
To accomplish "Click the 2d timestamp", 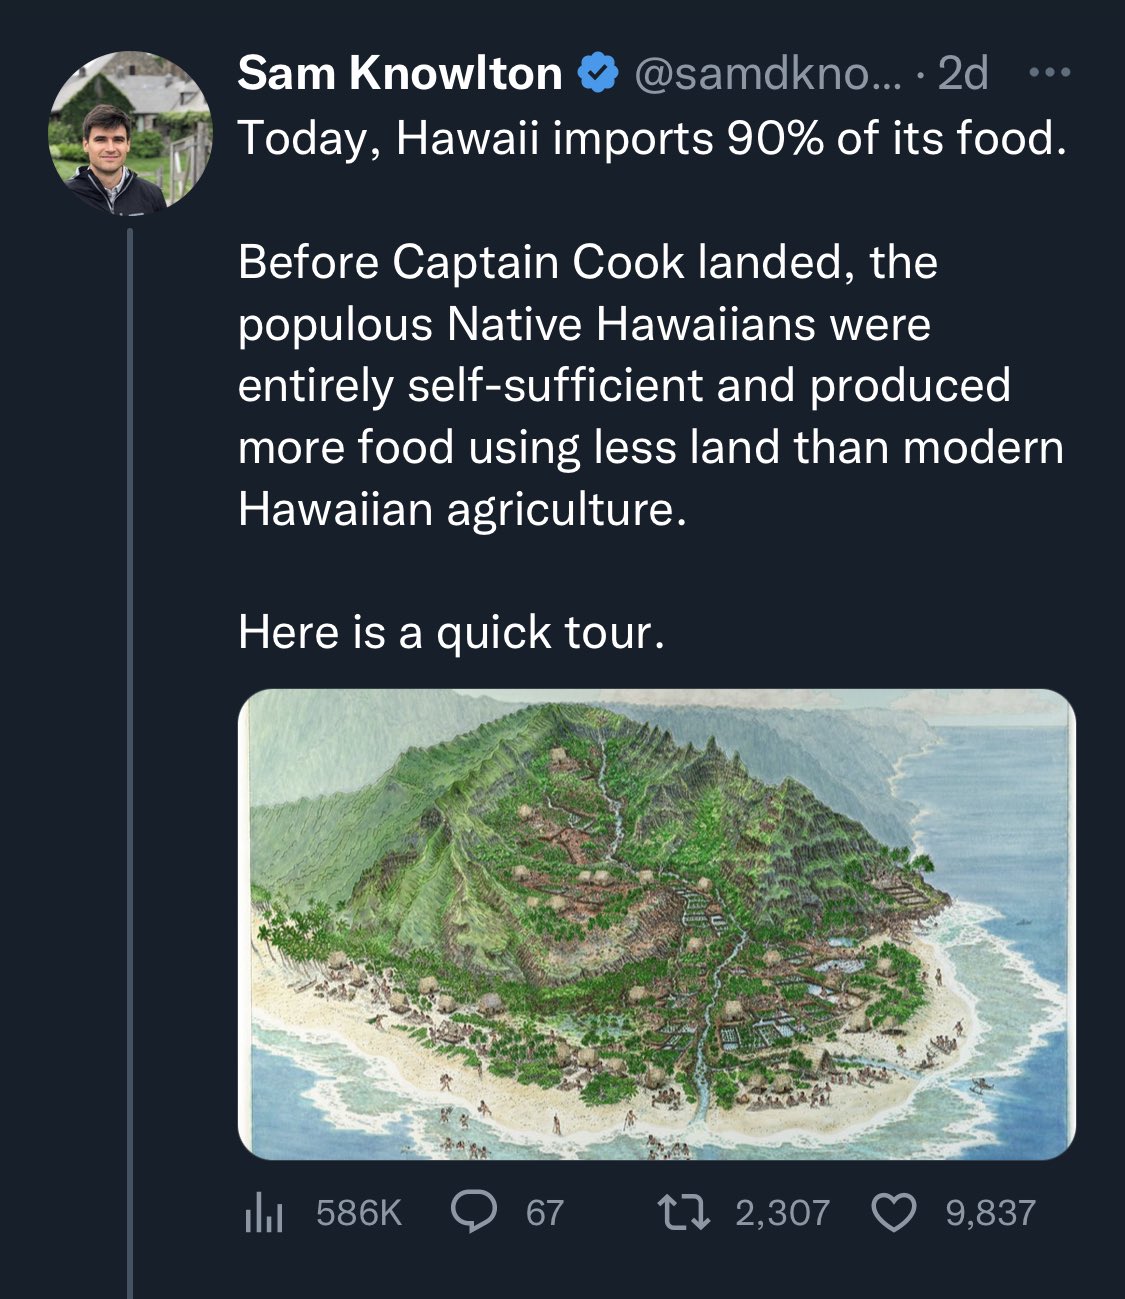I will 963,73.
